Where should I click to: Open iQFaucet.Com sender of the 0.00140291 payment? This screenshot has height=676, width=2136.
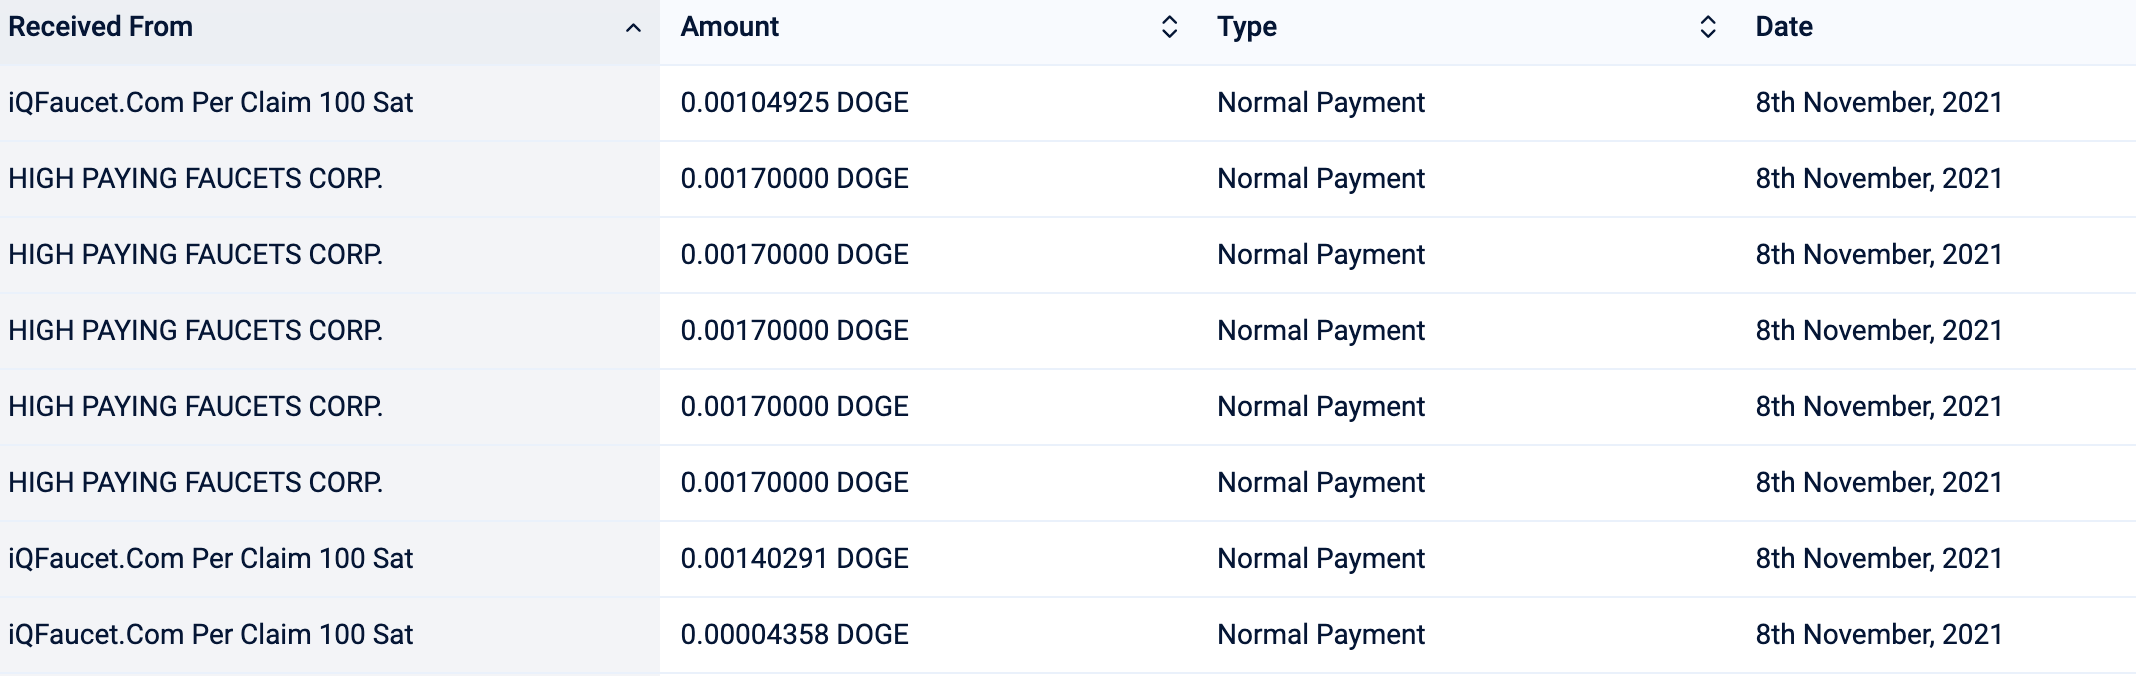pyautogui.click(x=210, y=559)
